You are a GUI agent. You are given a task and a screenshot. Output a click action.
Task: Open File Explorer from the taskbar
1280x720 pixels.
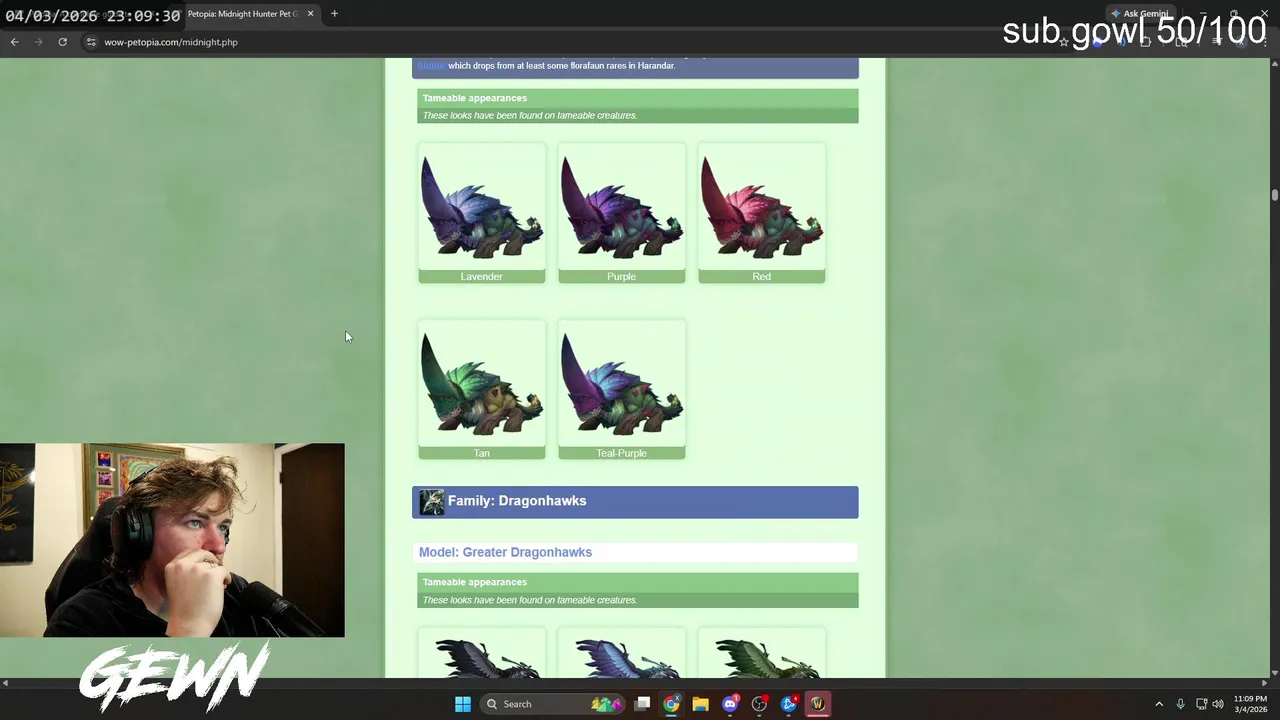pos(700,704)
